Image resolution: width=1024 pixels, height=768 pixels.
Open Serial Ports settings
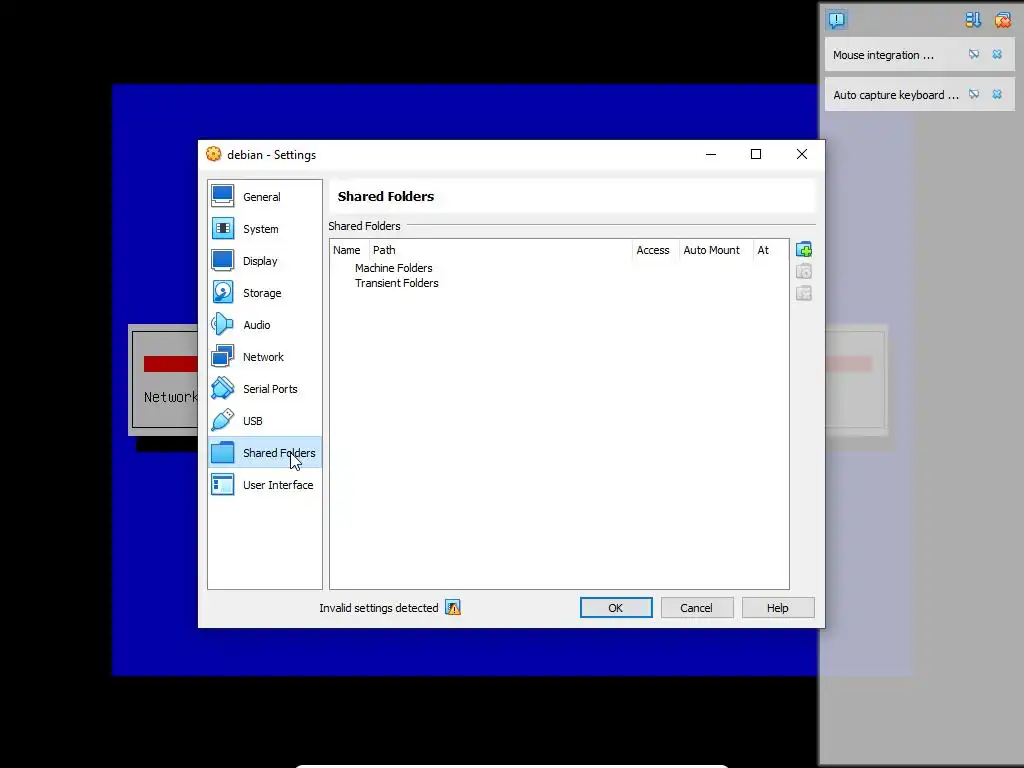264,389
